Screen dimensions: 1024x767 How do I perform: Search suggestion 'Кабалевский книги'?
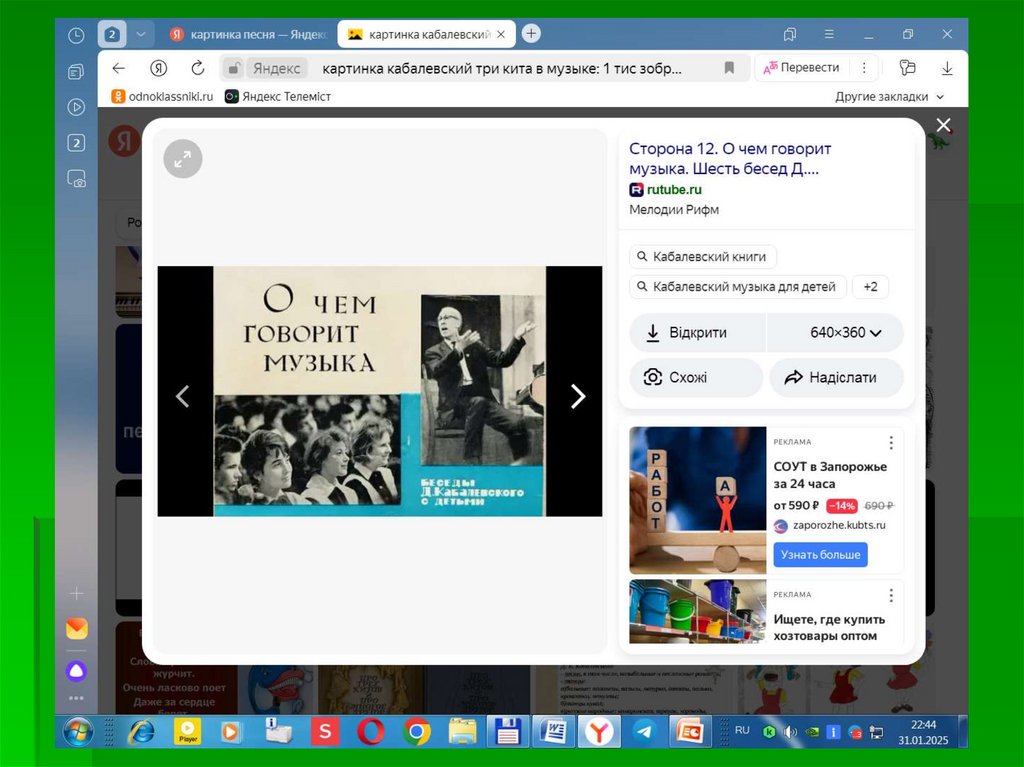703,257
